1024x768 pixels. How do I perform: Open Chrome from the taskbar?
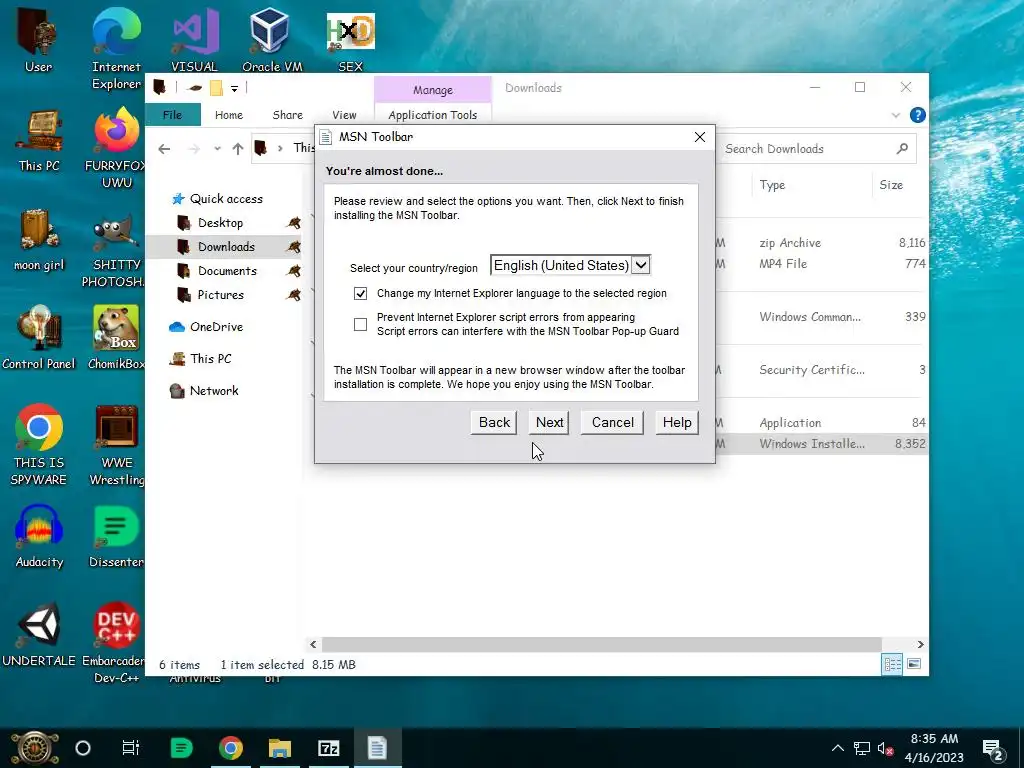point(231,748)
